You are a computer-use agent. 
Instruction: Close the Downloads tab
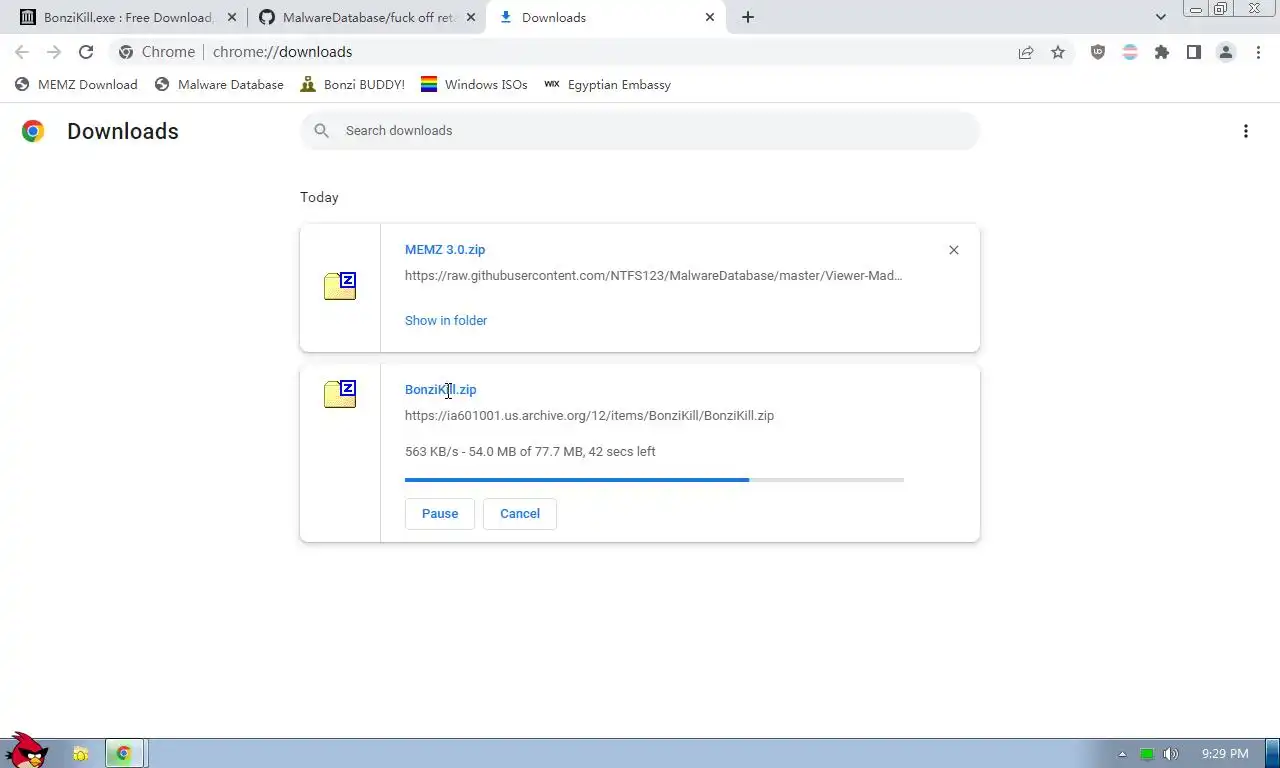[x=710, y=17]
